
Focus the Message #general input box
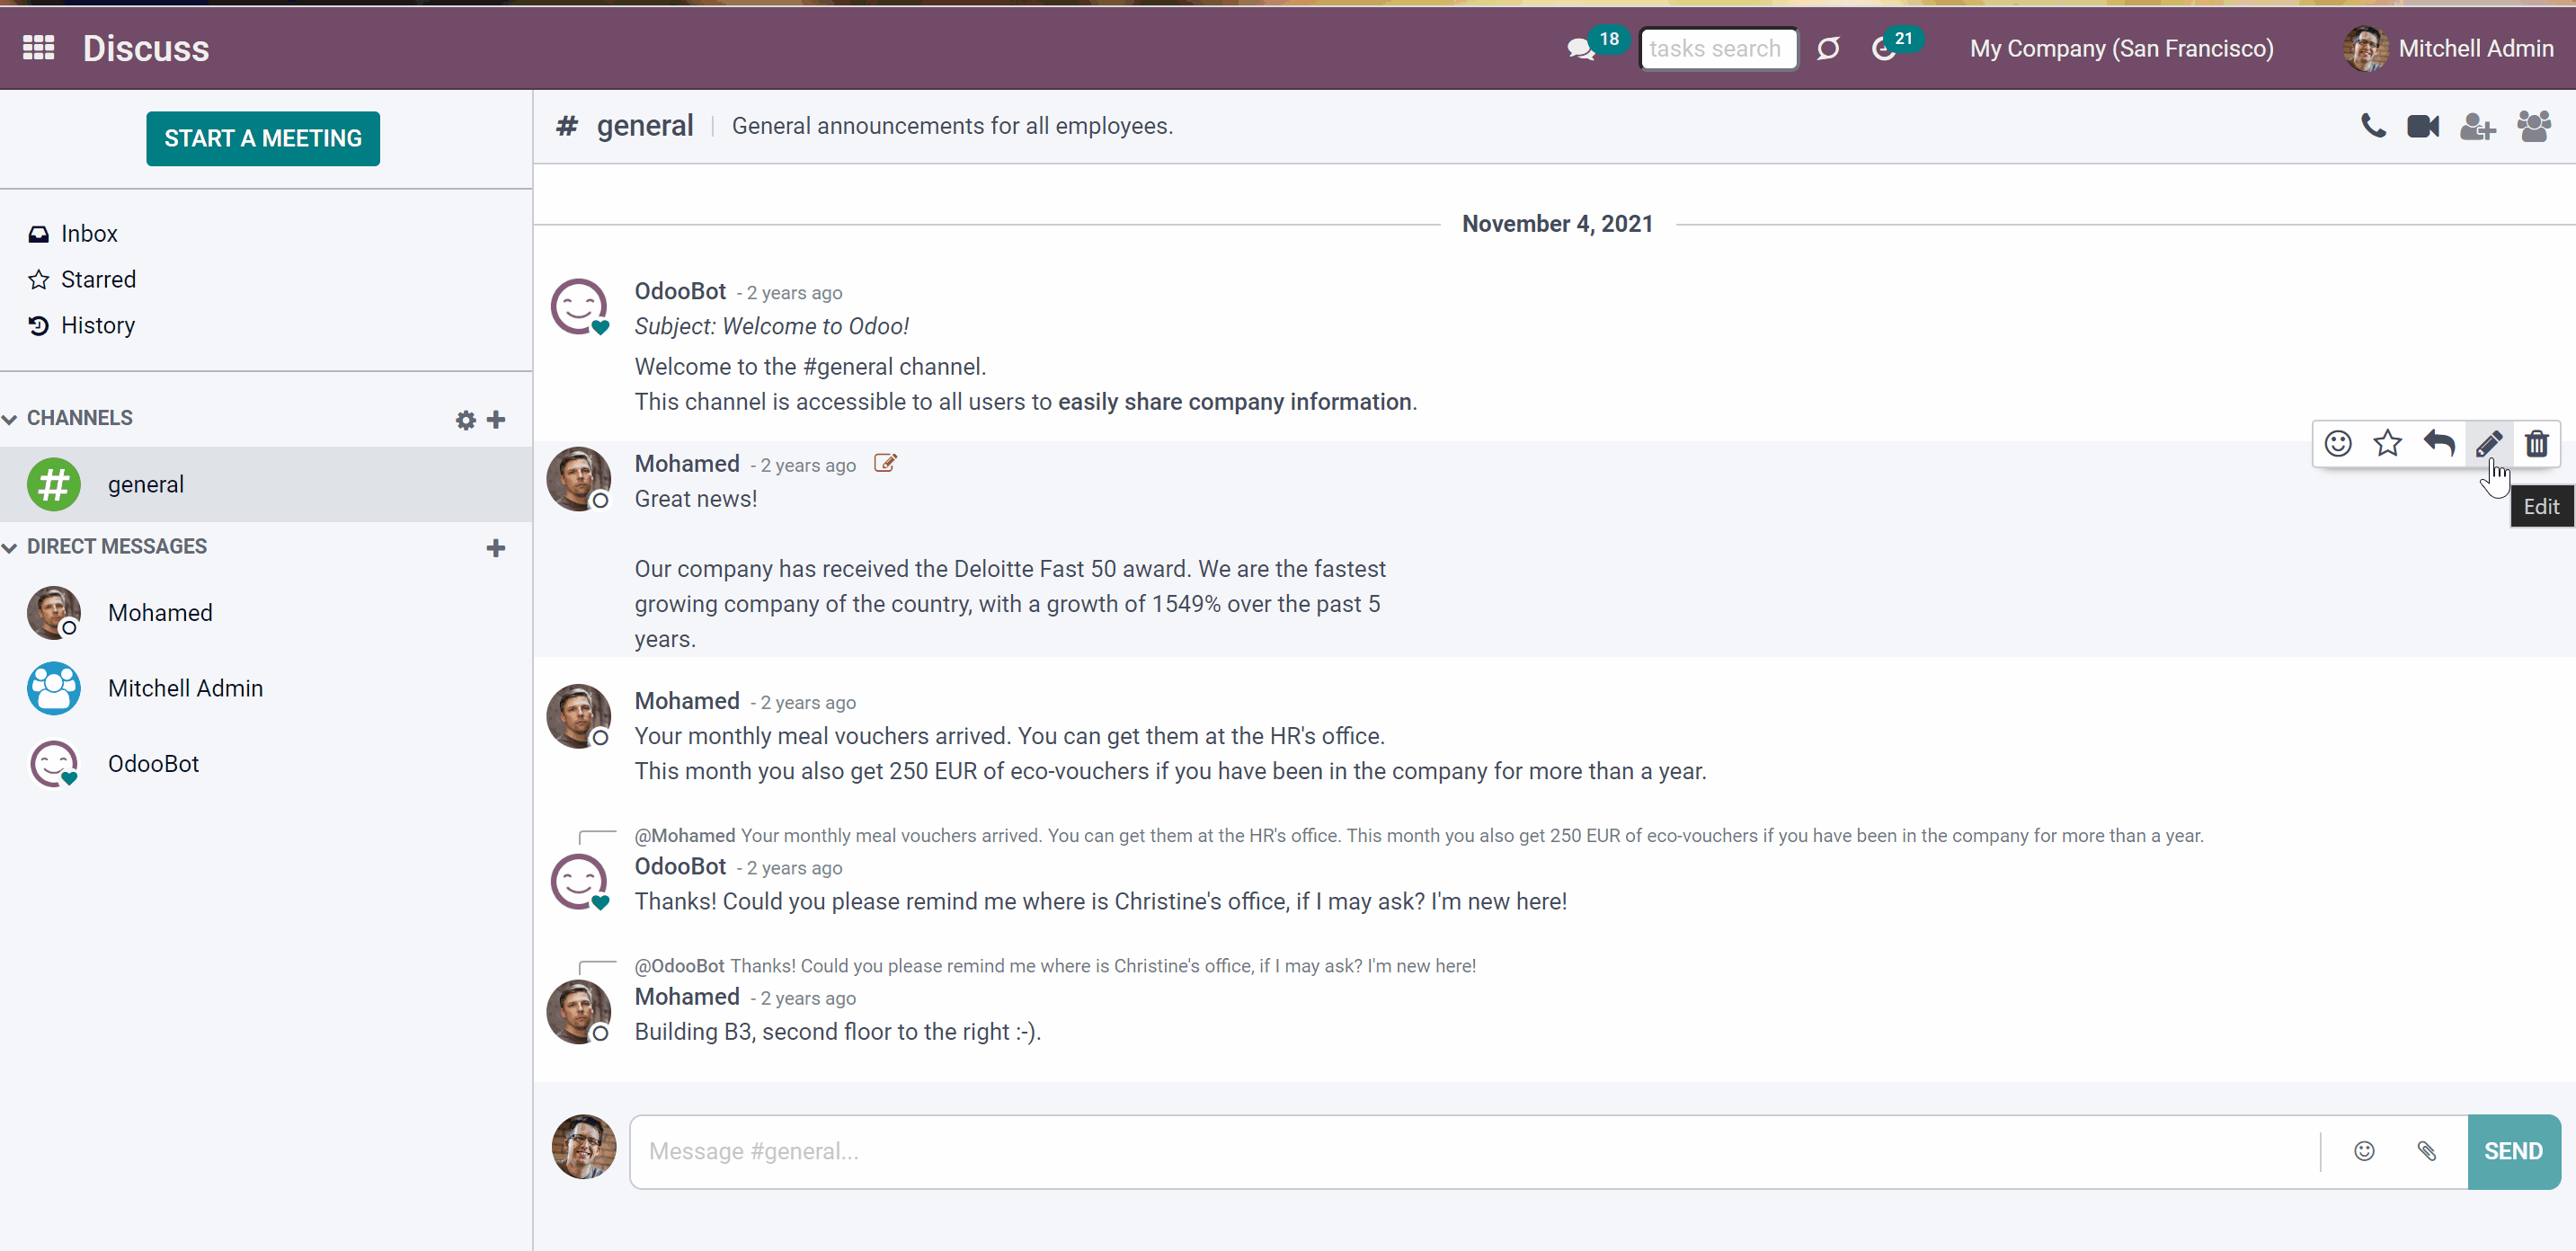point(1475,1152)
